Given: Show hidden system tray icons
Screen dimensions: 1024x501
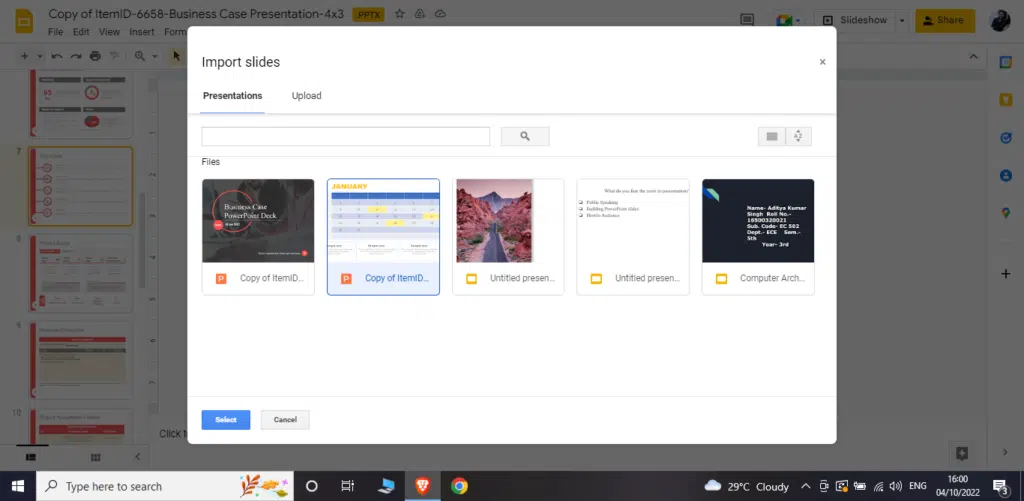Looking at the screenshot, I should point(805,486).
